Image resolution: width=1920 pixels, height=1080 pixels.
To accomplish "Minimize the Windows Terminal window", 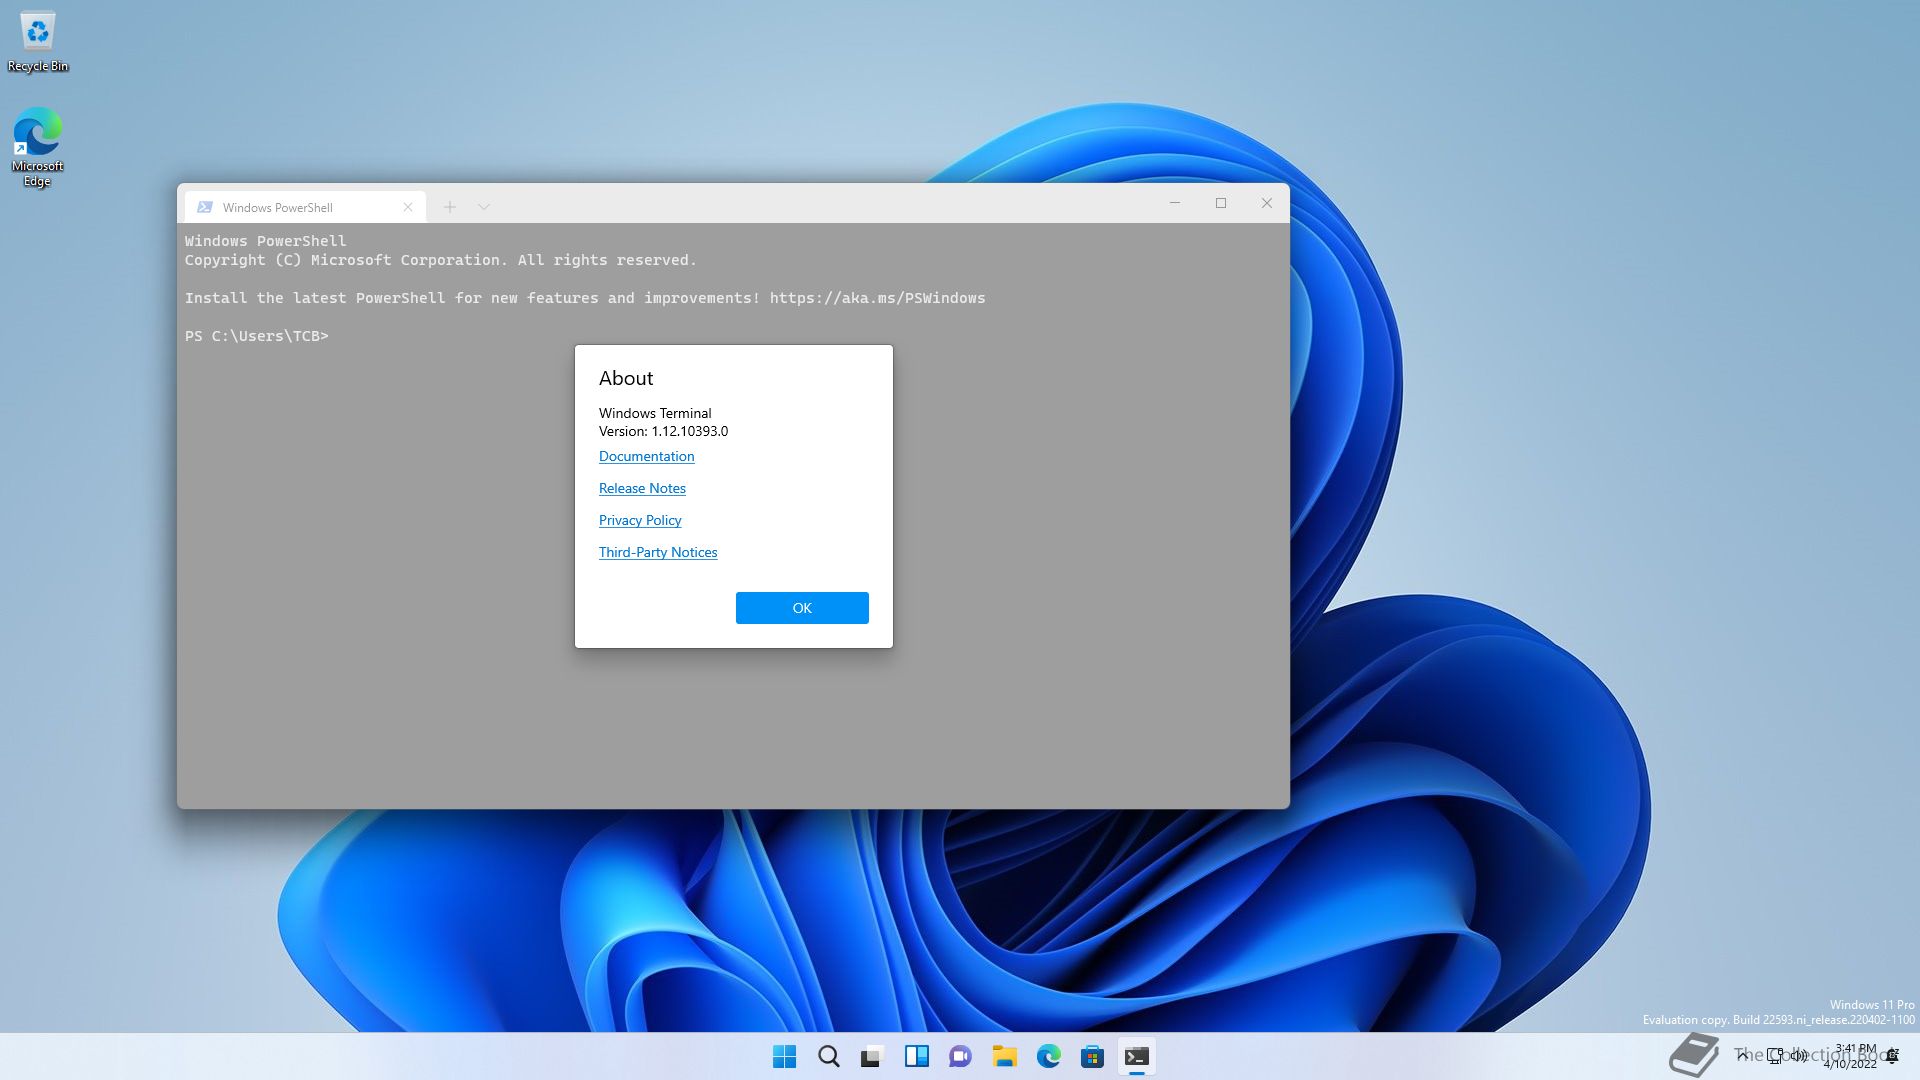I will point(1175,203).
